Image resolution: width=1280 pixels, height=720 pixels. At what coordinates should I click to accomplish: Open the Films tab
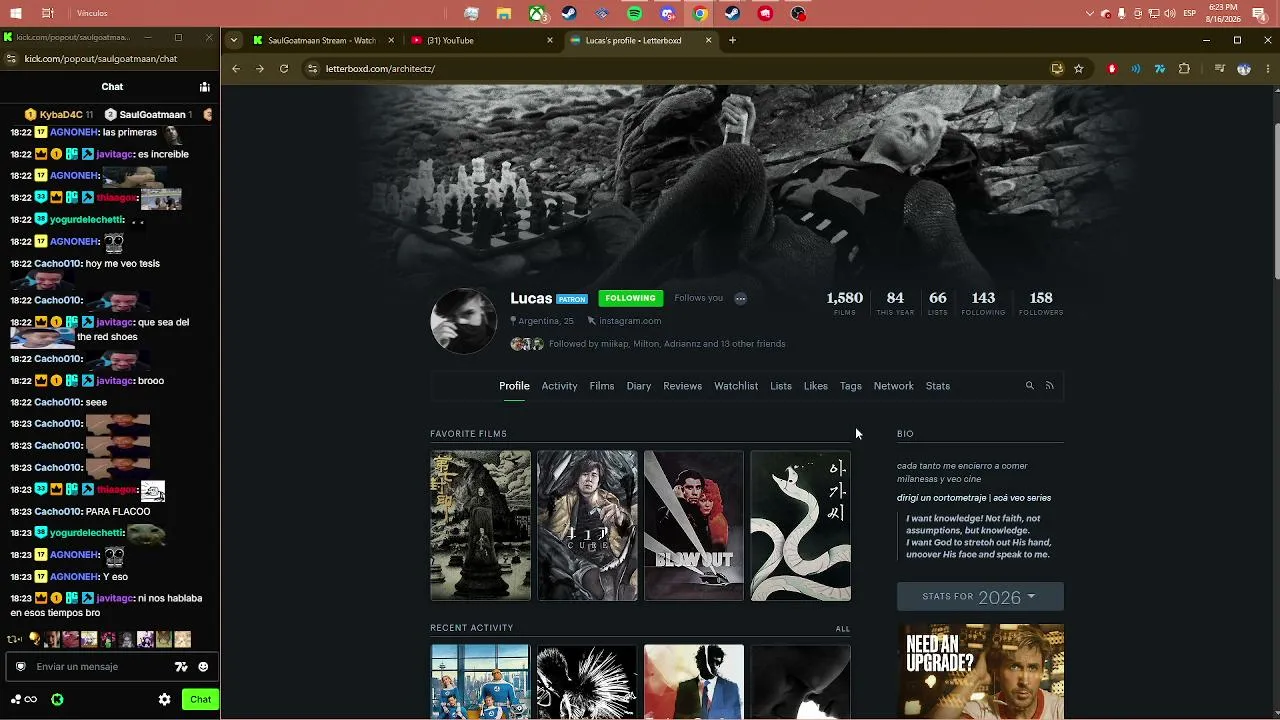(x=602, y=386)
